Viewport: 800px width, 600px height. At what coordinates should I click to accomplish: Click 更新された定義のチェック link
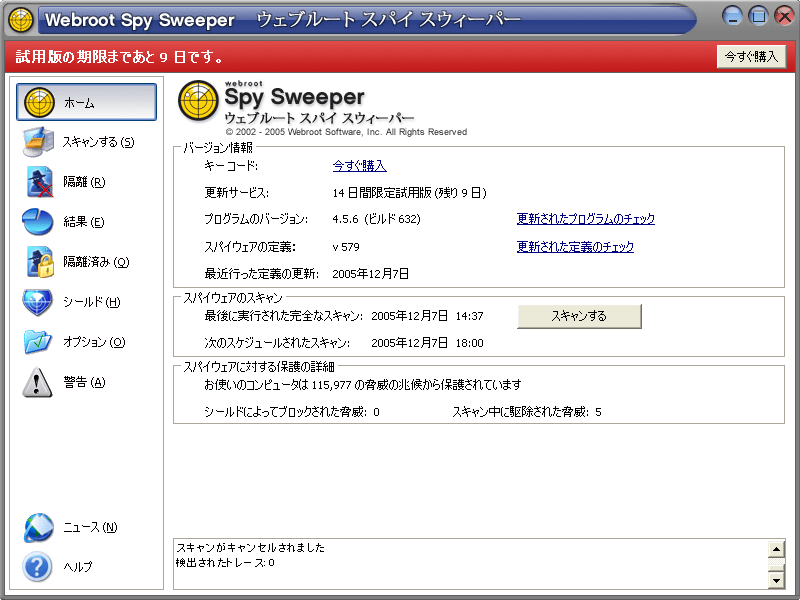[575, 246]
